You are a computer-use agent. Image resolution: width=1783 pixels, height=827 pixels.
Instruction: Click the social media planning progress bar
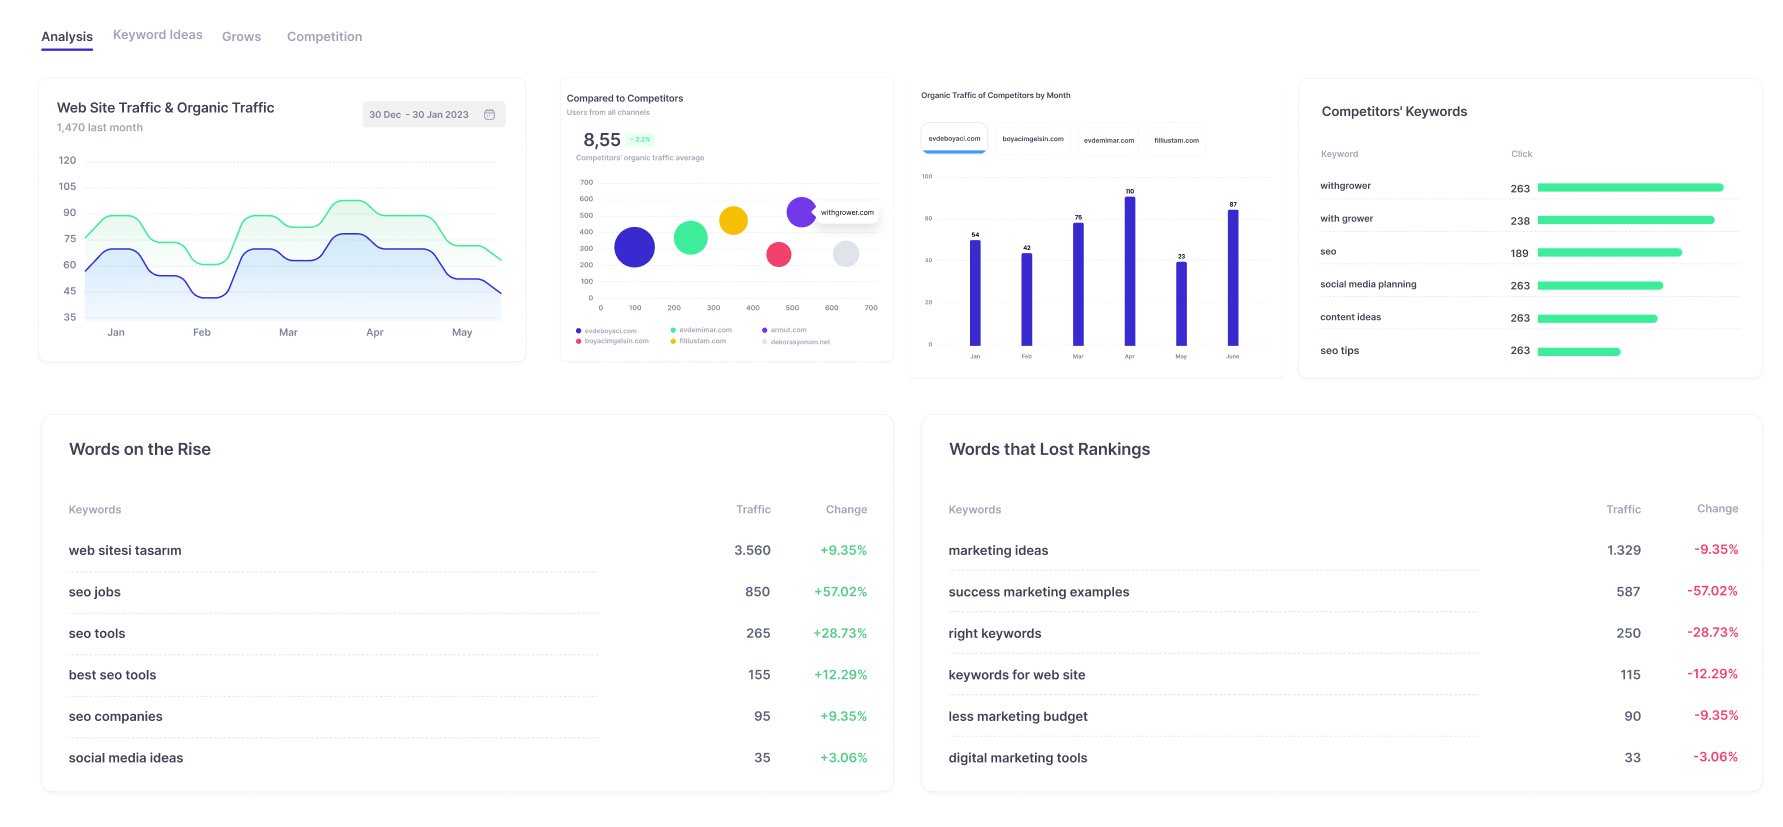click(1600, 286)
